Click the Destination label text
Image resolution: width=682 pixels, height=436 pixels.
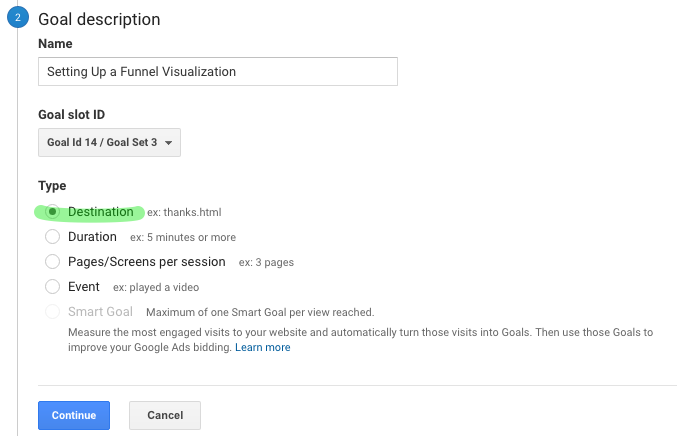point(100,212)
